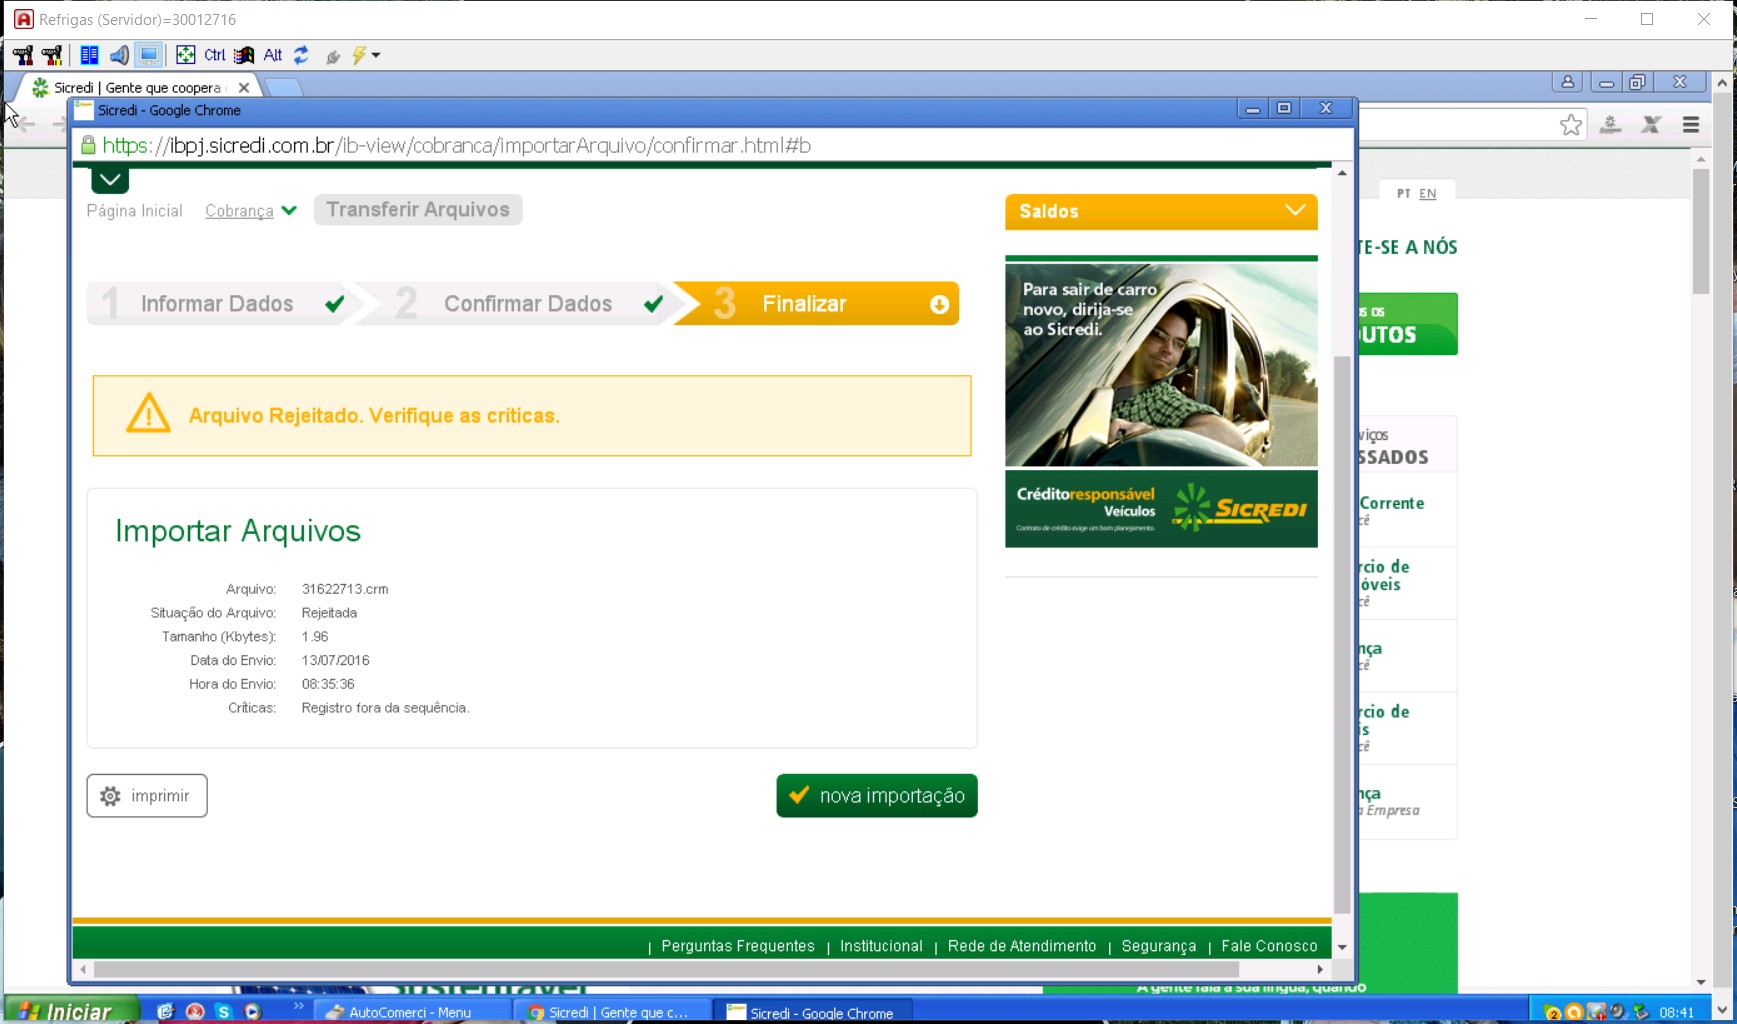Open Institucional footer link
Image resolution: width=1737 pixels, height=1024 pixels.
tap(881, 946)
